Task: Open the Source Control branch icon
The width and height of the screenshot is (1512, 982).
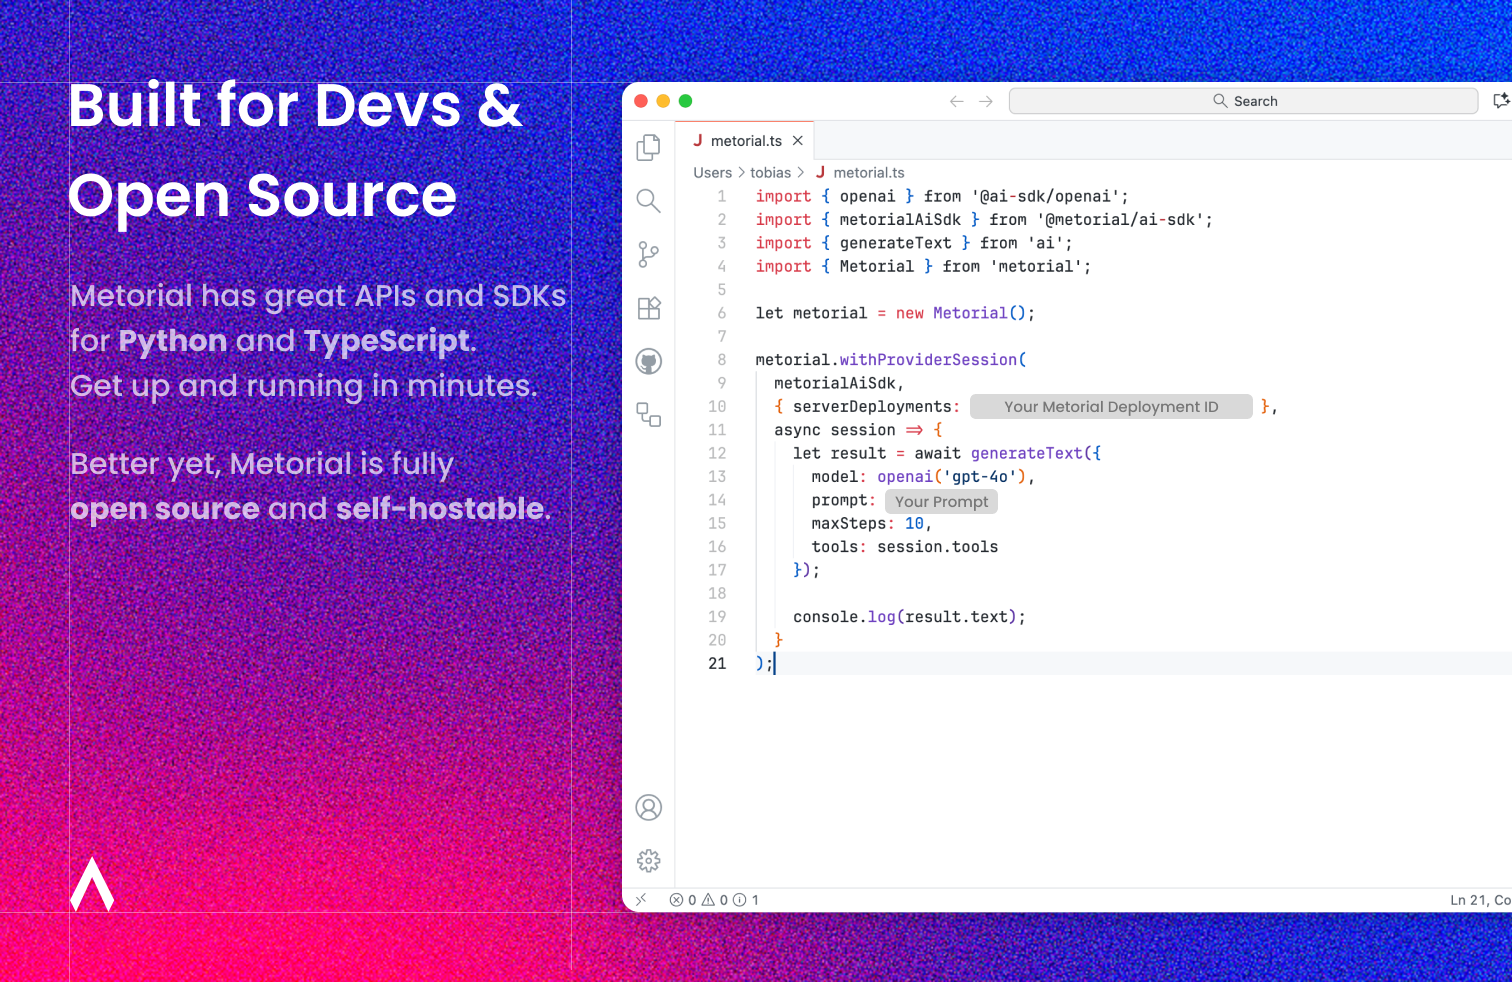Action: click(648, 254)
